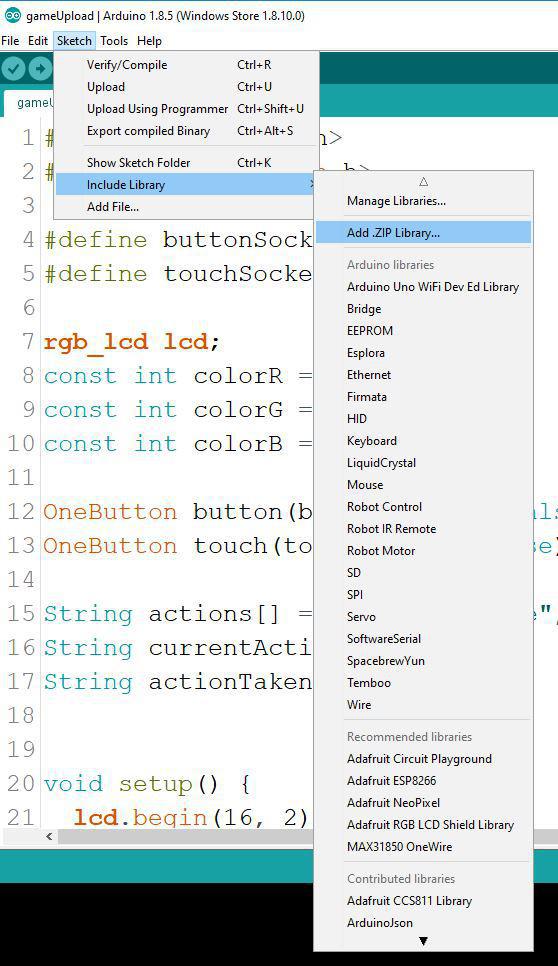Include the SpacebrewYun library
The height and width of the screenshot is (966, 558).
(423, 661)
